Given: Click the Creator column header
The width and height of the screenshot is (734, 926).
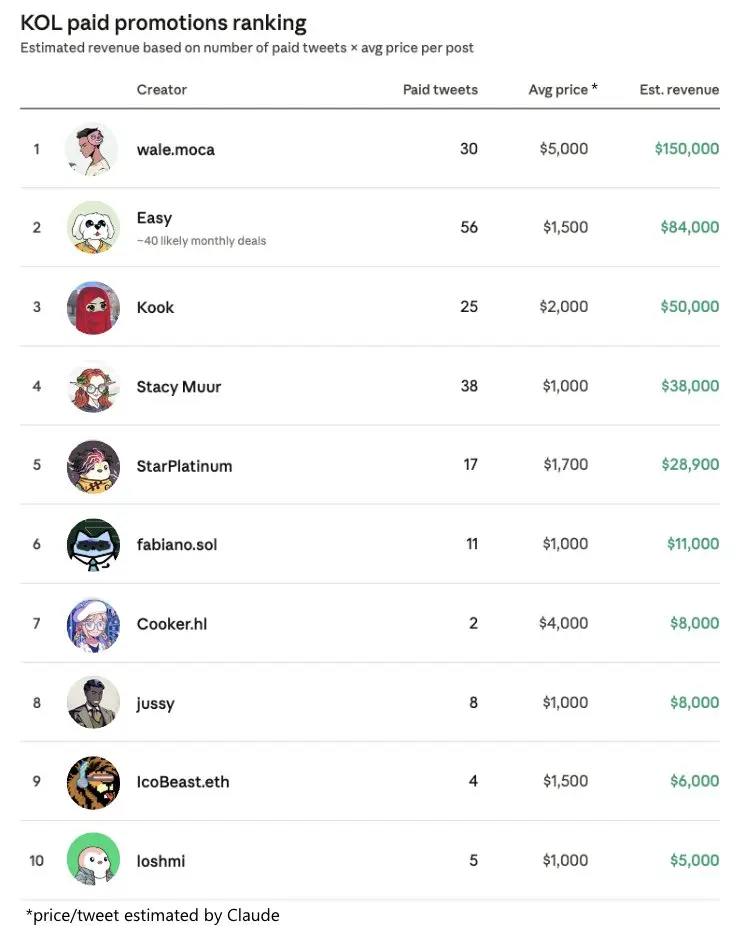Looking at the screenshot, I should [x=162, y=90].
